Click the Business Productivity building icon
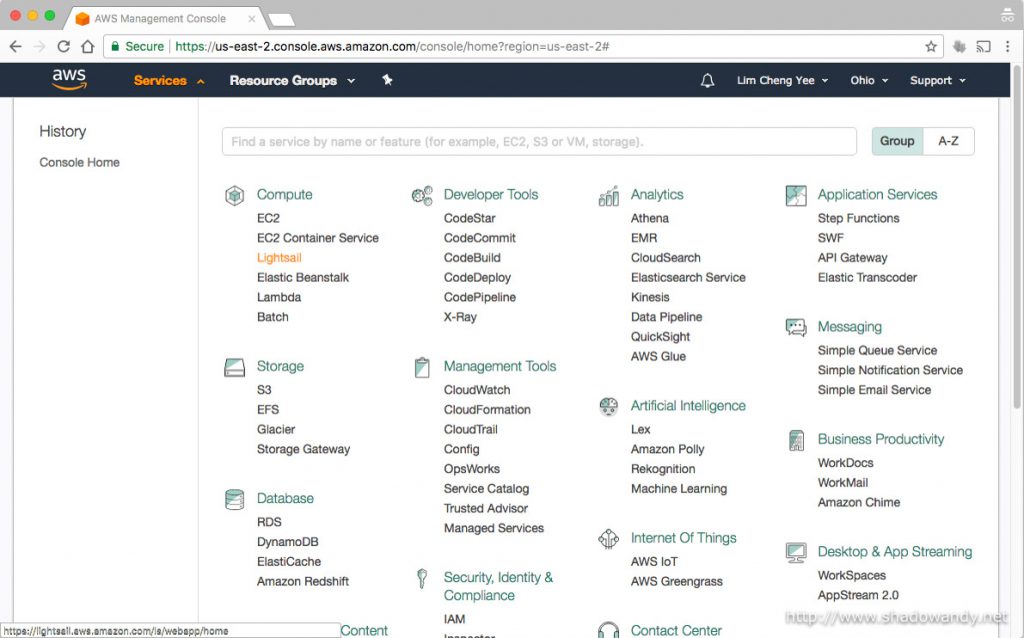 click(x=796, y=440)
